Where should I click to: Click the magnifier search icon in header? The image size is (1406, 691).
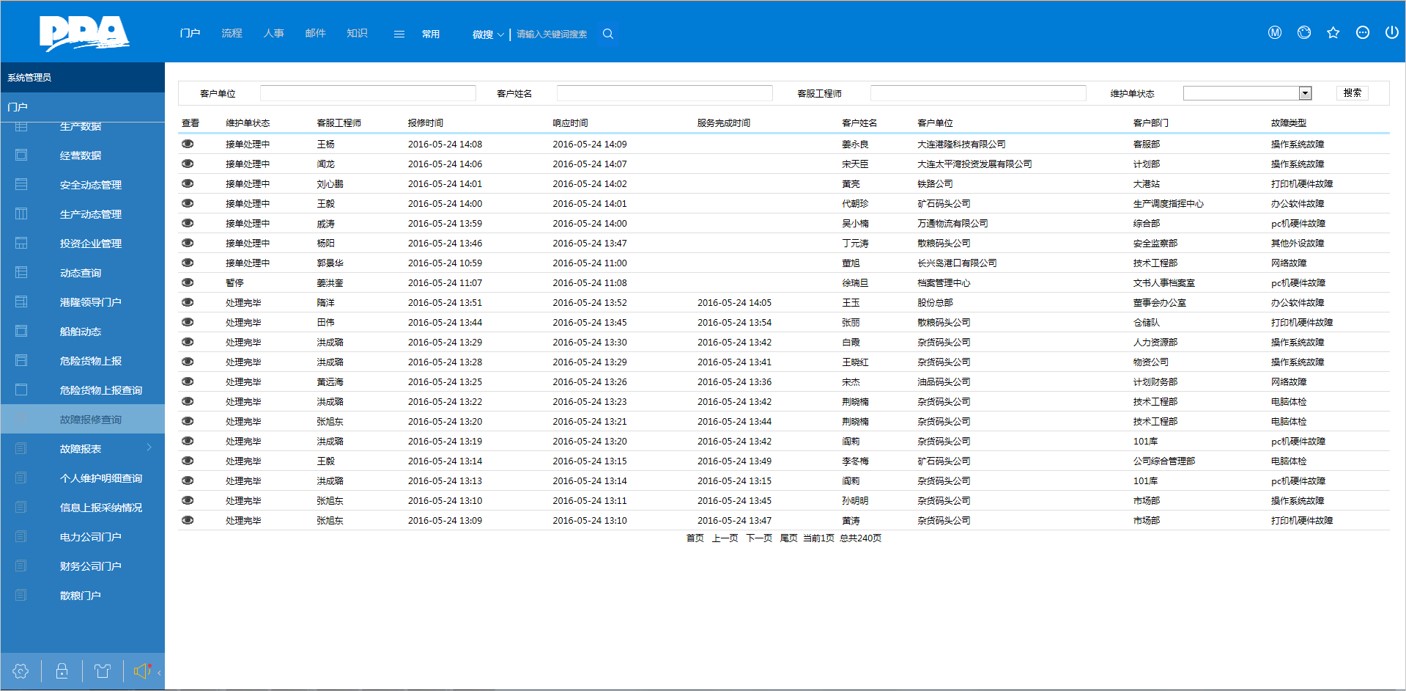point(608,34)
